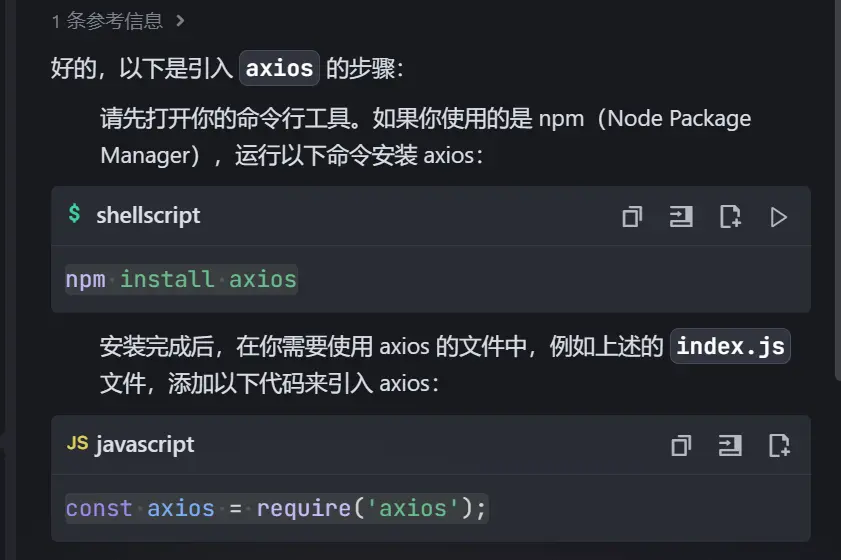Screen dimensions: 841x560
Task: Copy the shellscript code block
Action: tap(632, 216)
